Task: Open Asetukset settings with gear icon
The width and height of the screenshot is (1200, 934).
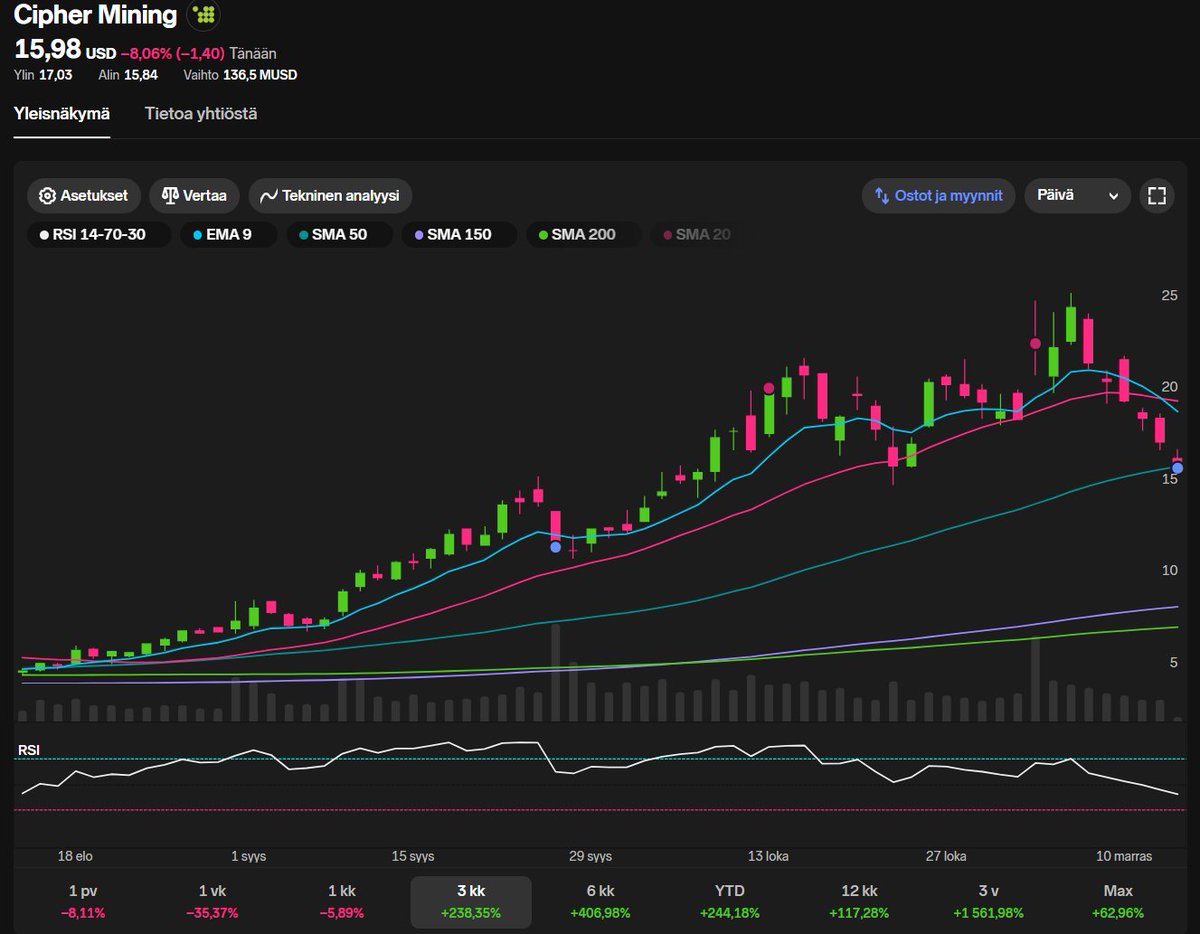Action: point(84,196)
